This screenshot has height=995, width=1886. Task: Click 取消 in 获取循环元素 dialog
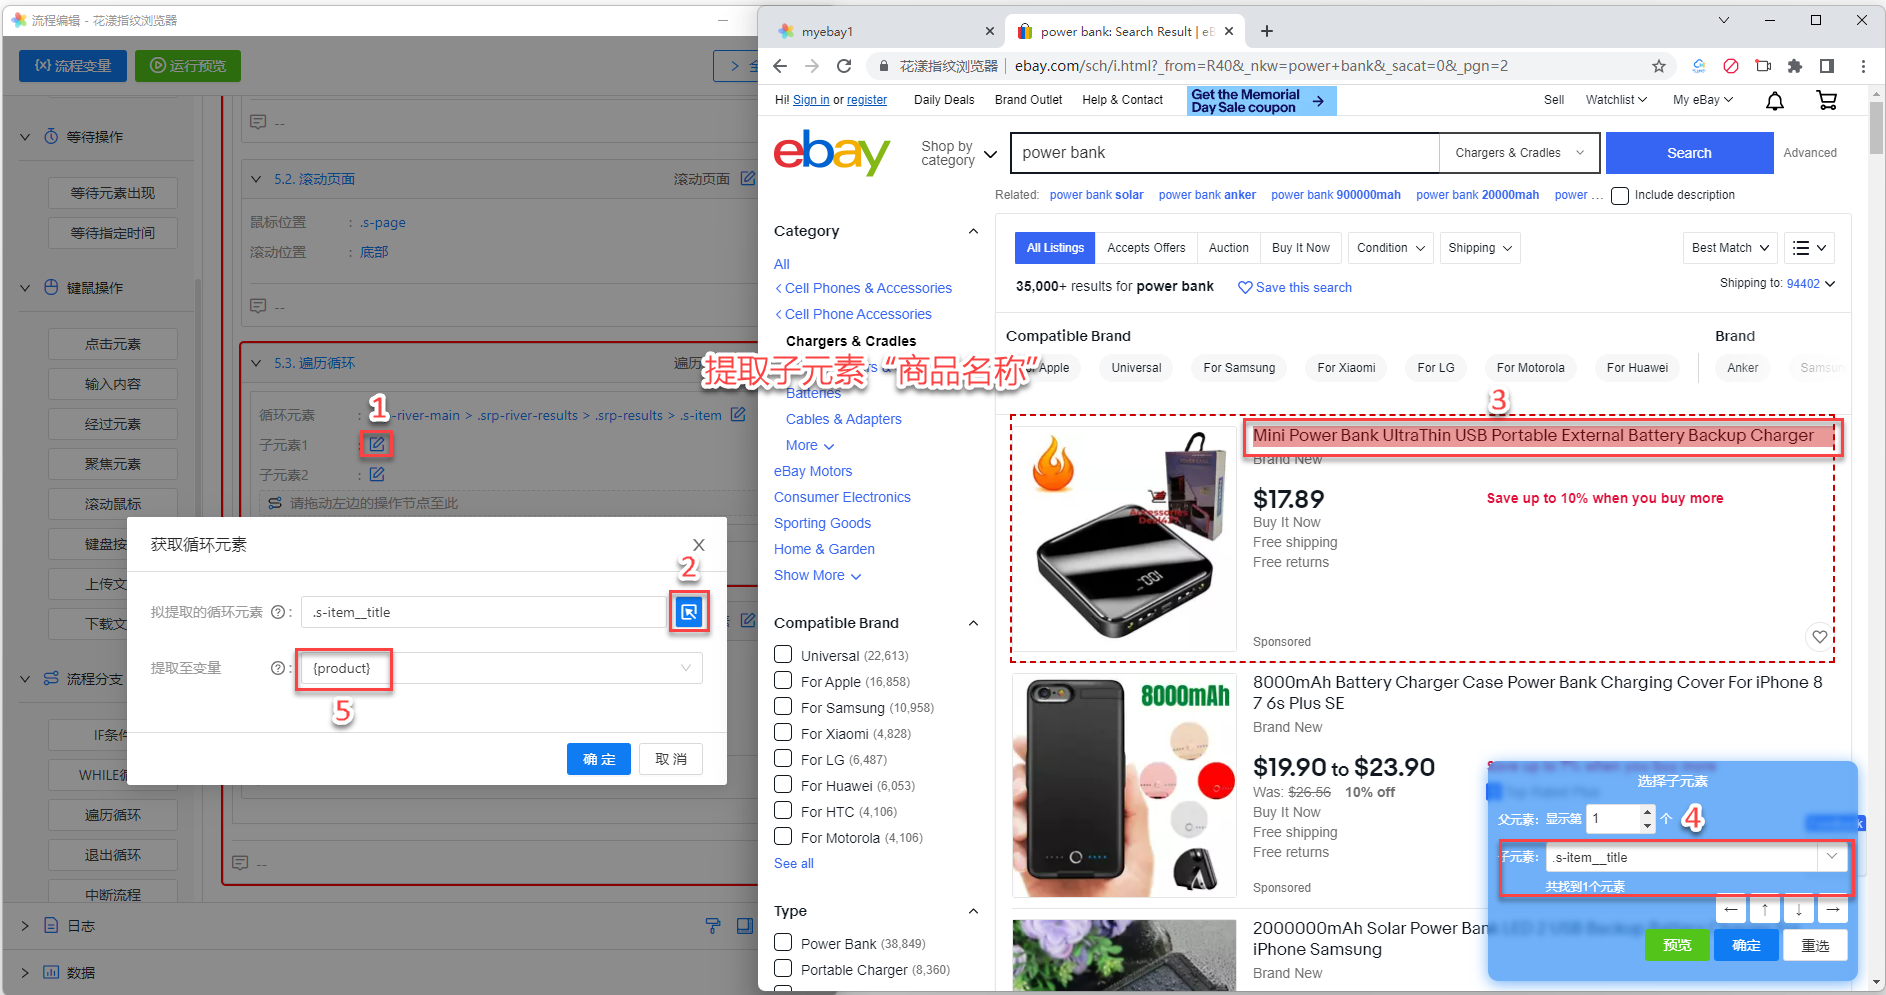671,759
